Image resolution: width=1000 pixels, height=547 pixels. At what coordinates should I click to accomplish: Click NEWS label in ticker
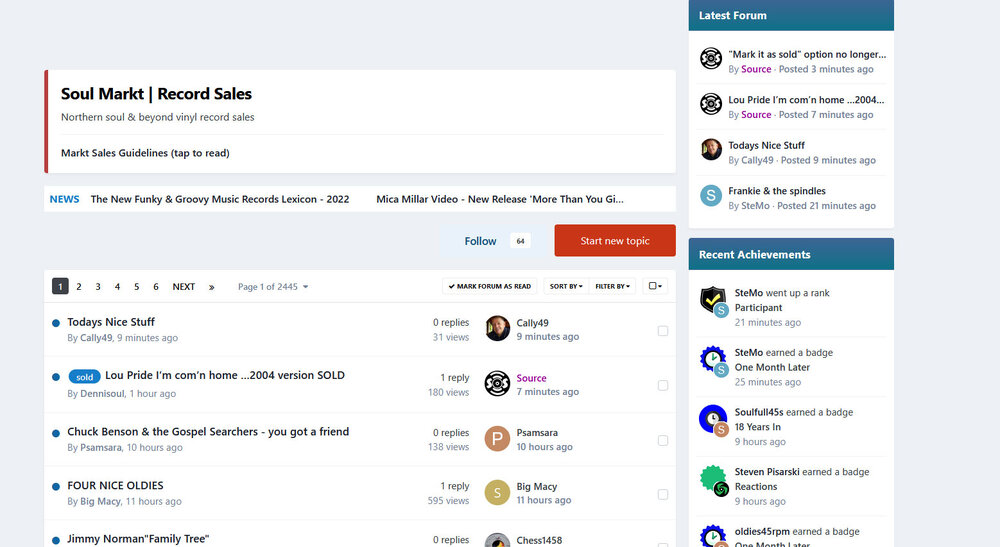(x=64, y=199)
